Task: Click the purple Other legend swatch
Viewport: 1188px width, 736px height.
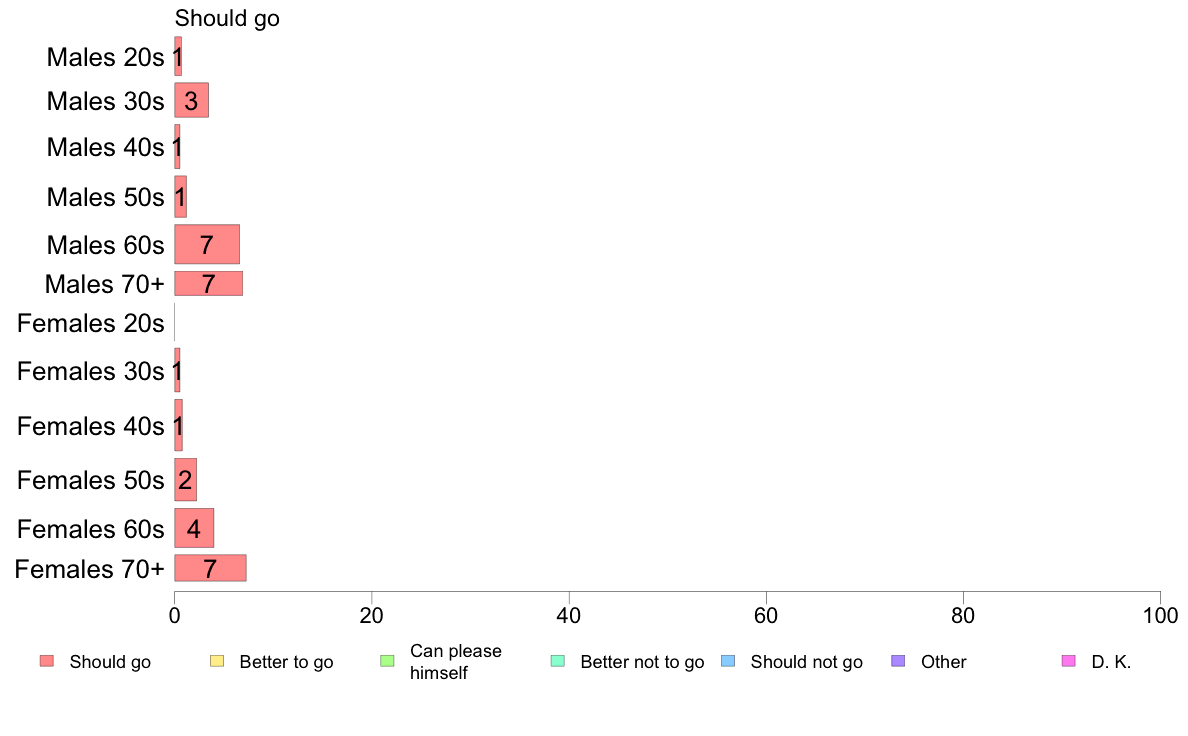Action: (899, 661)
